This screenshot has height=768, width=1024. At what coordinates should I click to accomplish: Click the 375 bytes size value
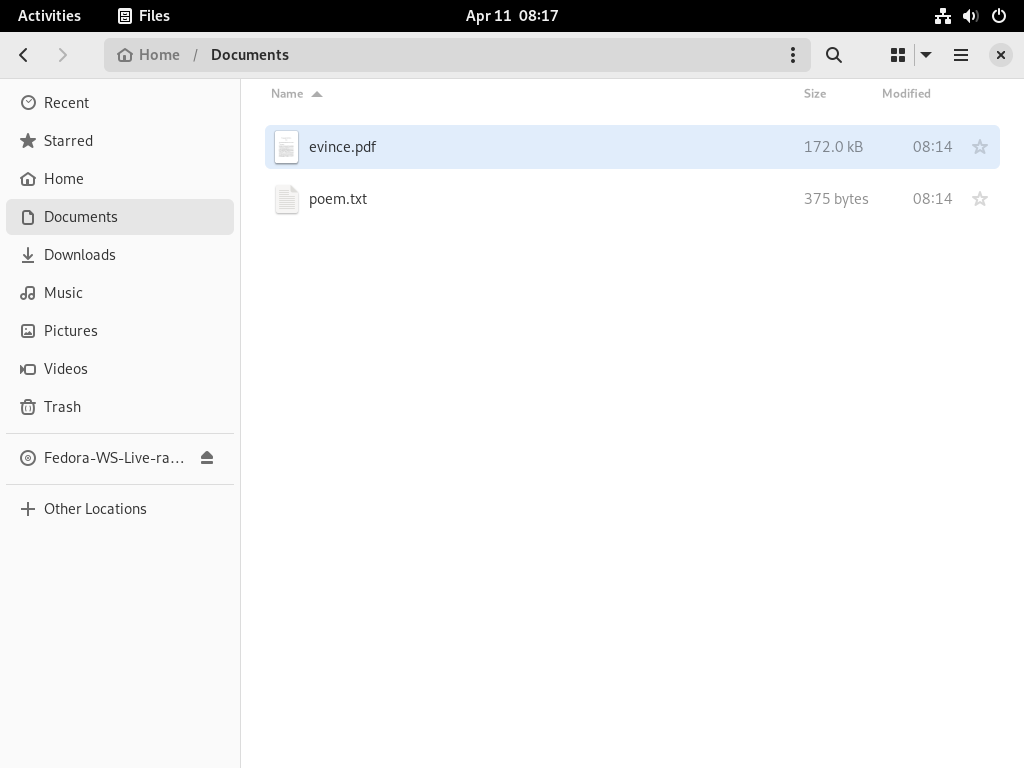(x=836, y=199)
